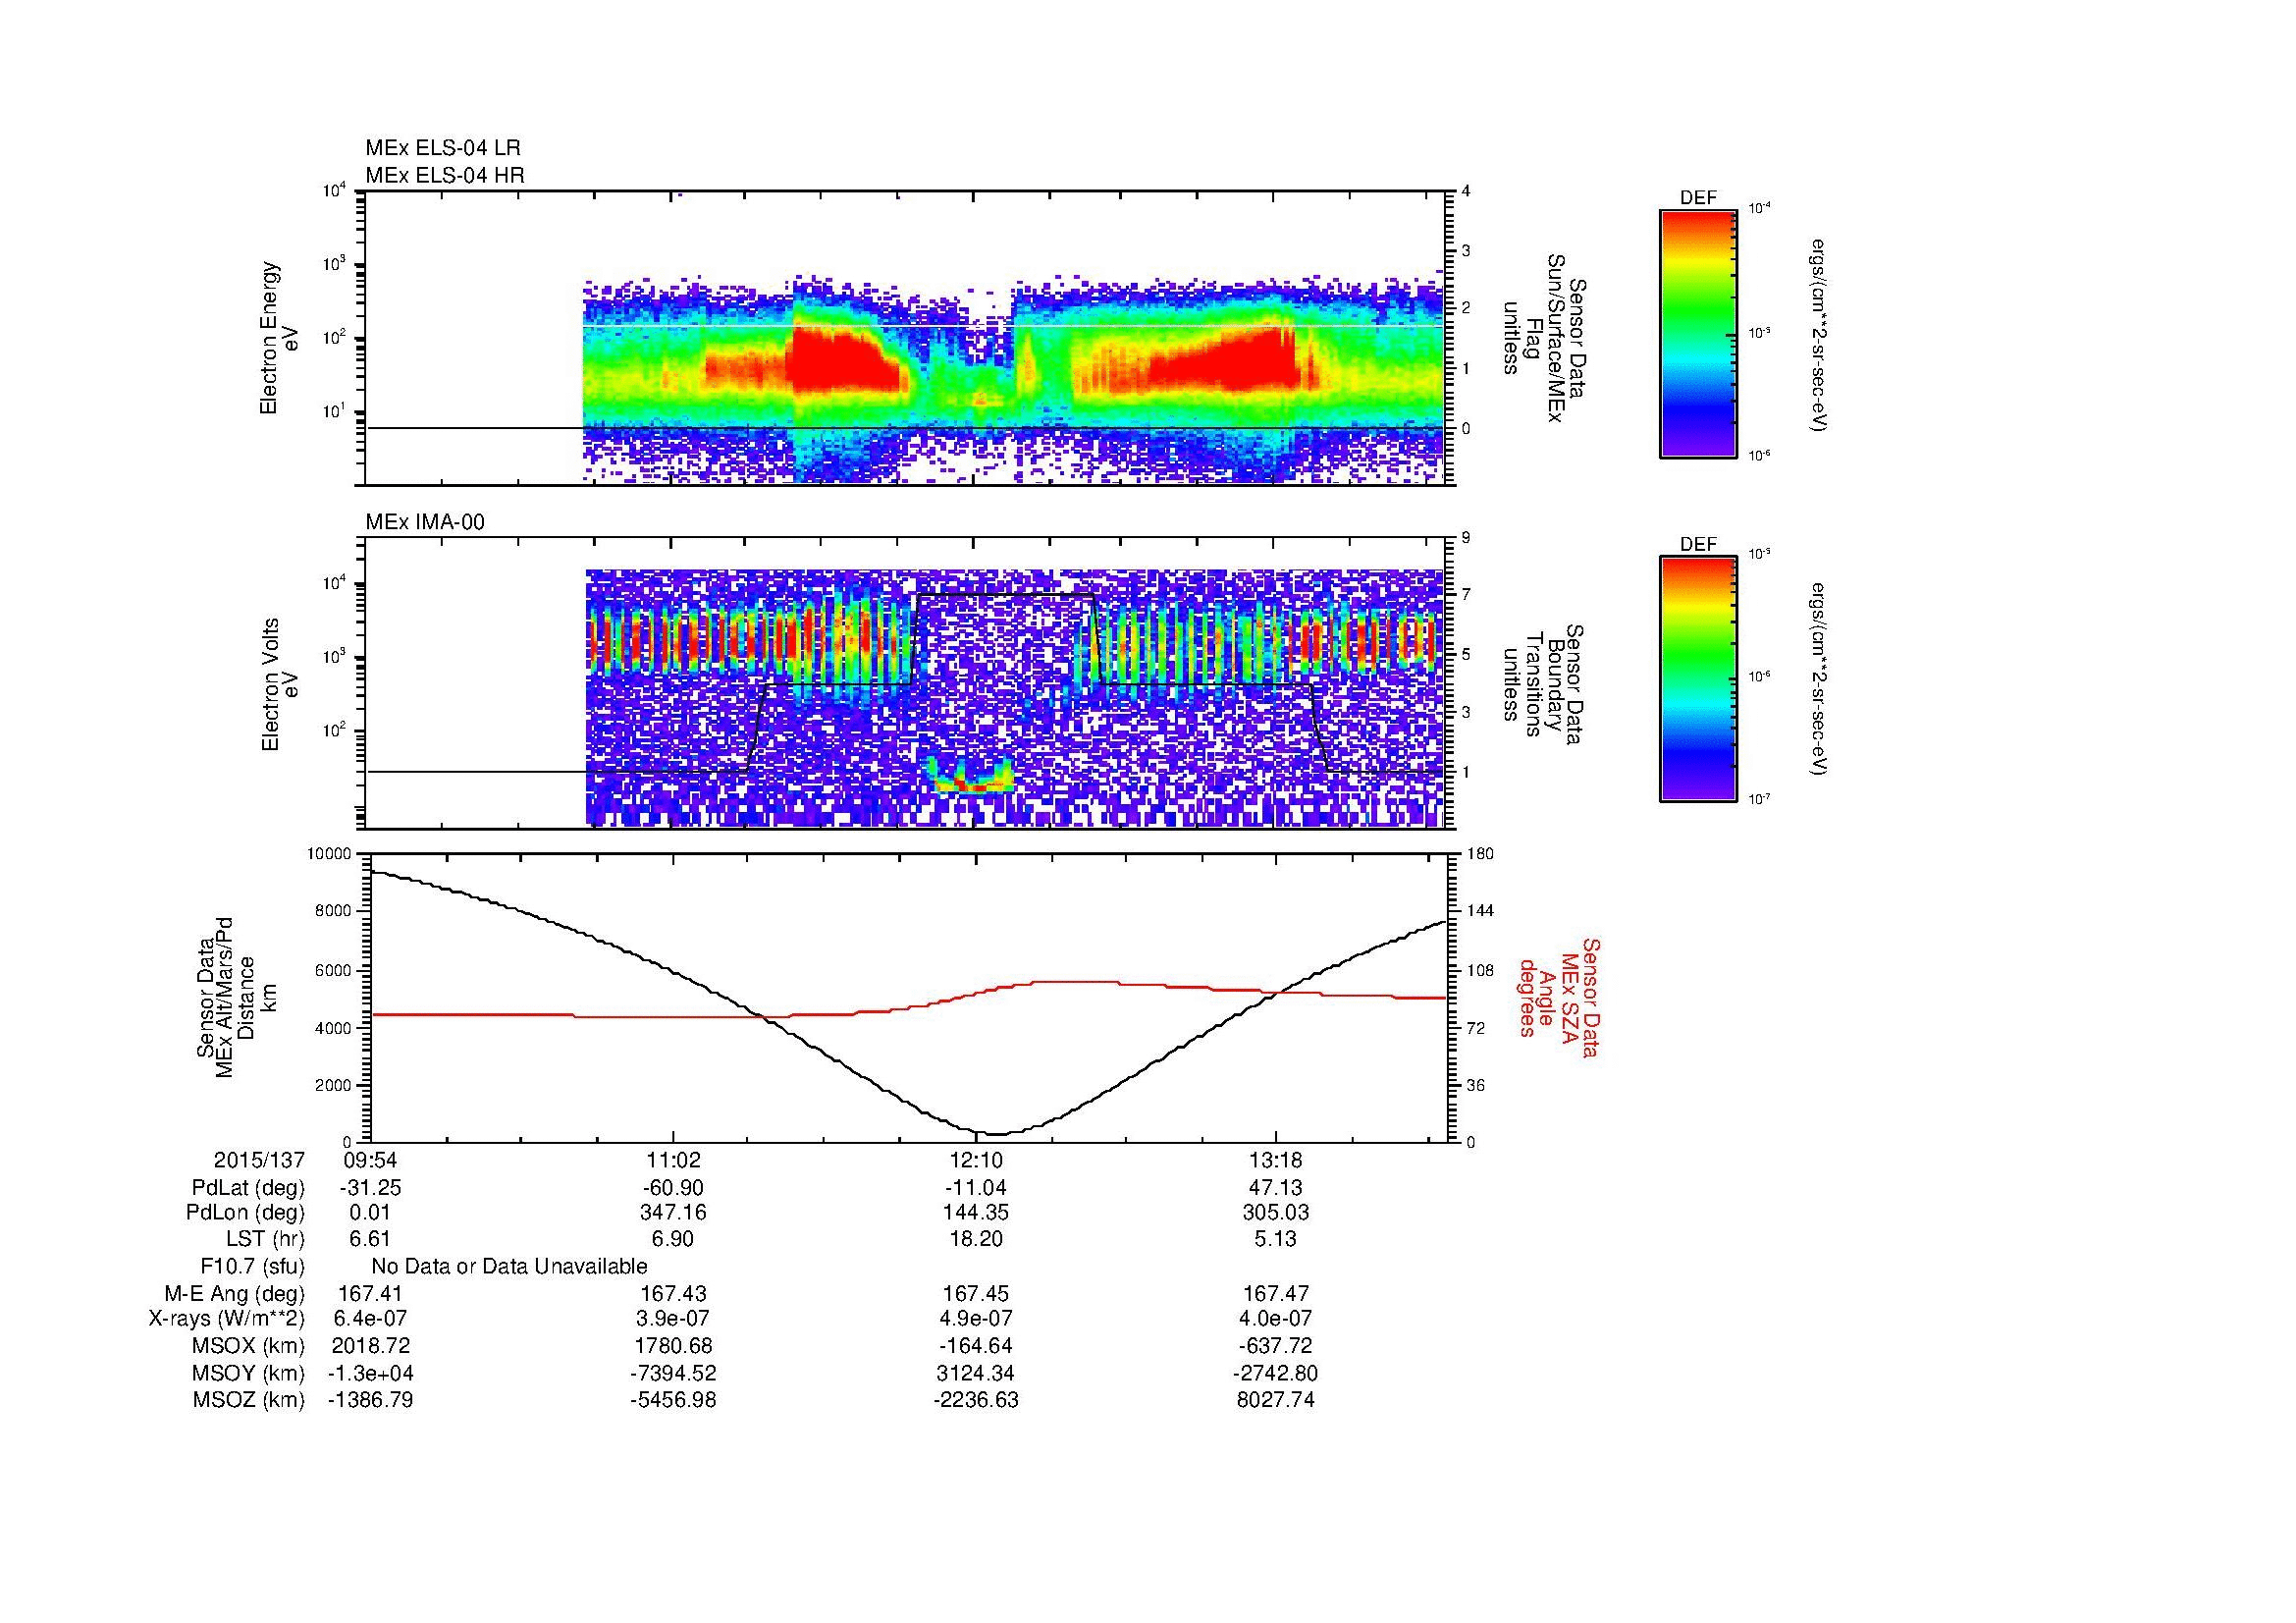Select the 'MSOY (km)' row label
Image resolution: width=2296 pixels, height=1623 pixels.
[249, 1373]
